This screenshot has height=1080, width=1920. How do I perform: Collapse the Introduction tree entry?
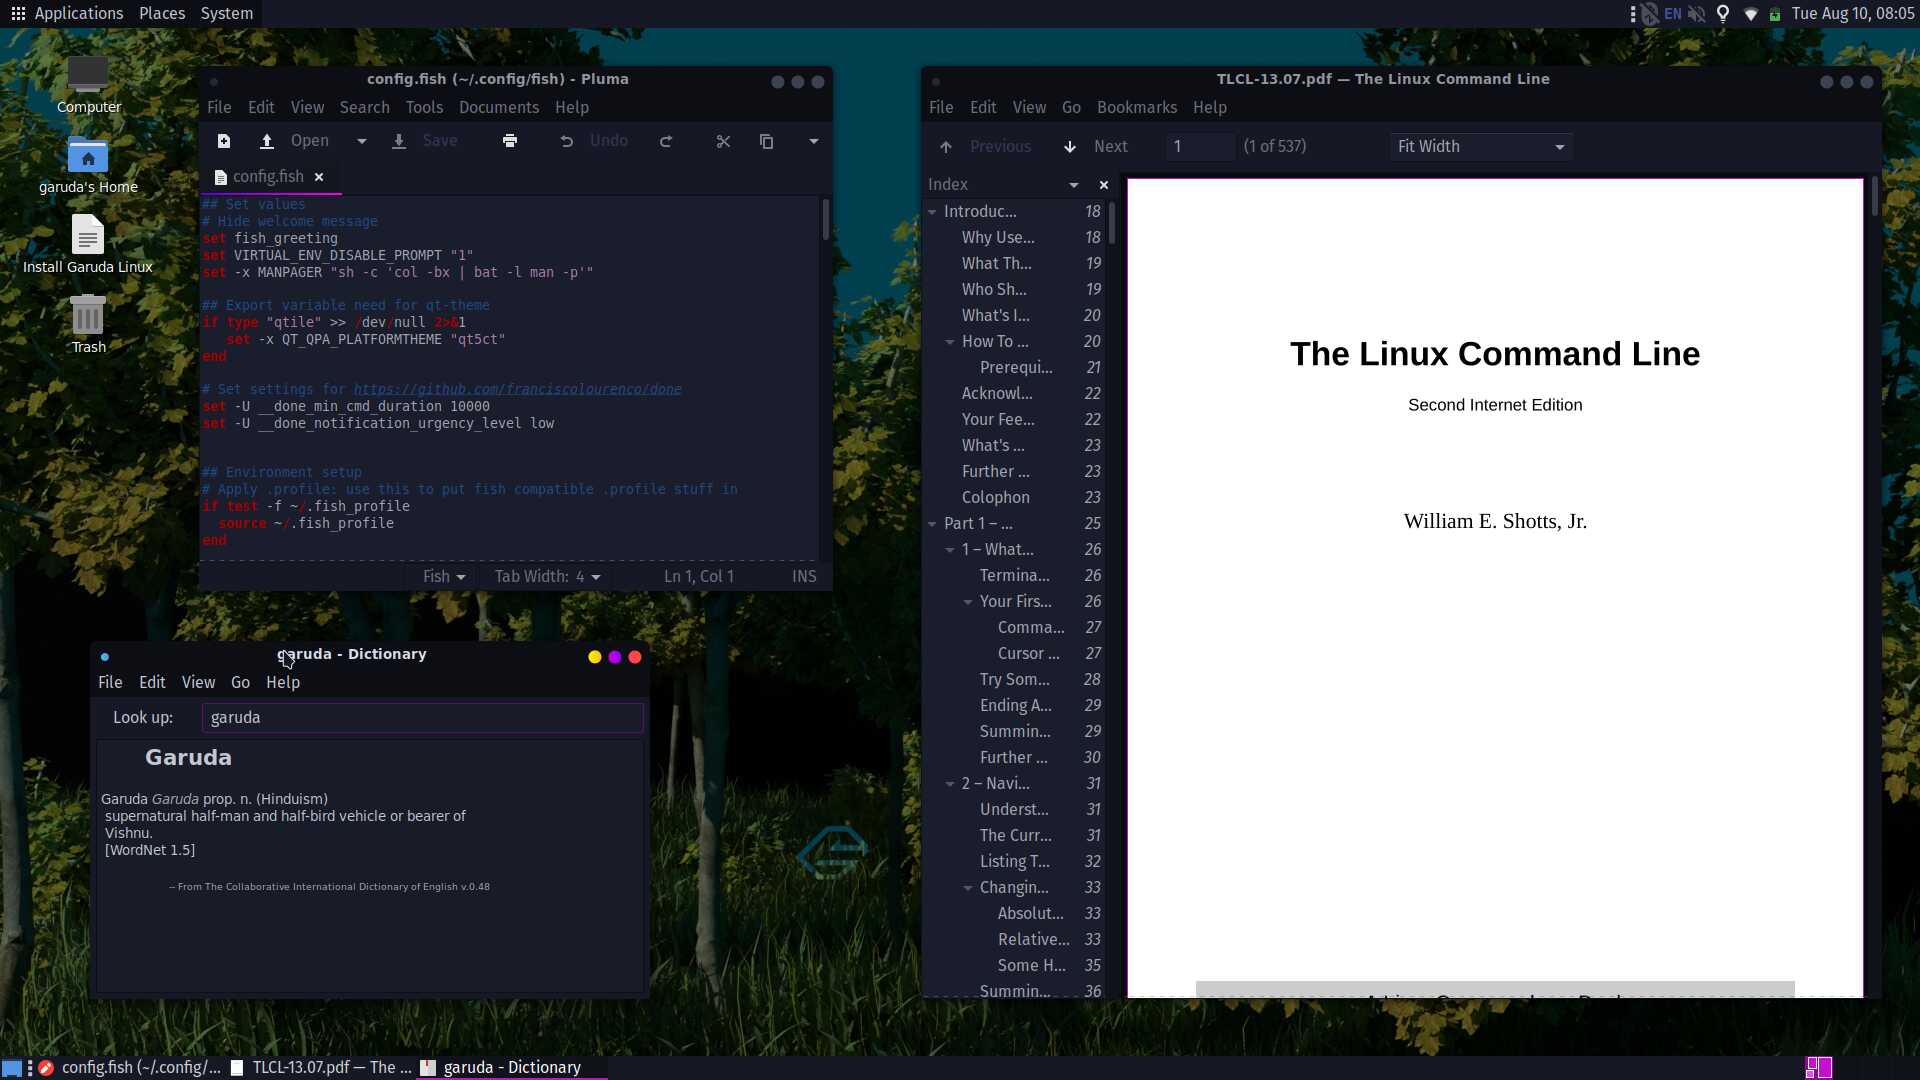tap(932, 211)
